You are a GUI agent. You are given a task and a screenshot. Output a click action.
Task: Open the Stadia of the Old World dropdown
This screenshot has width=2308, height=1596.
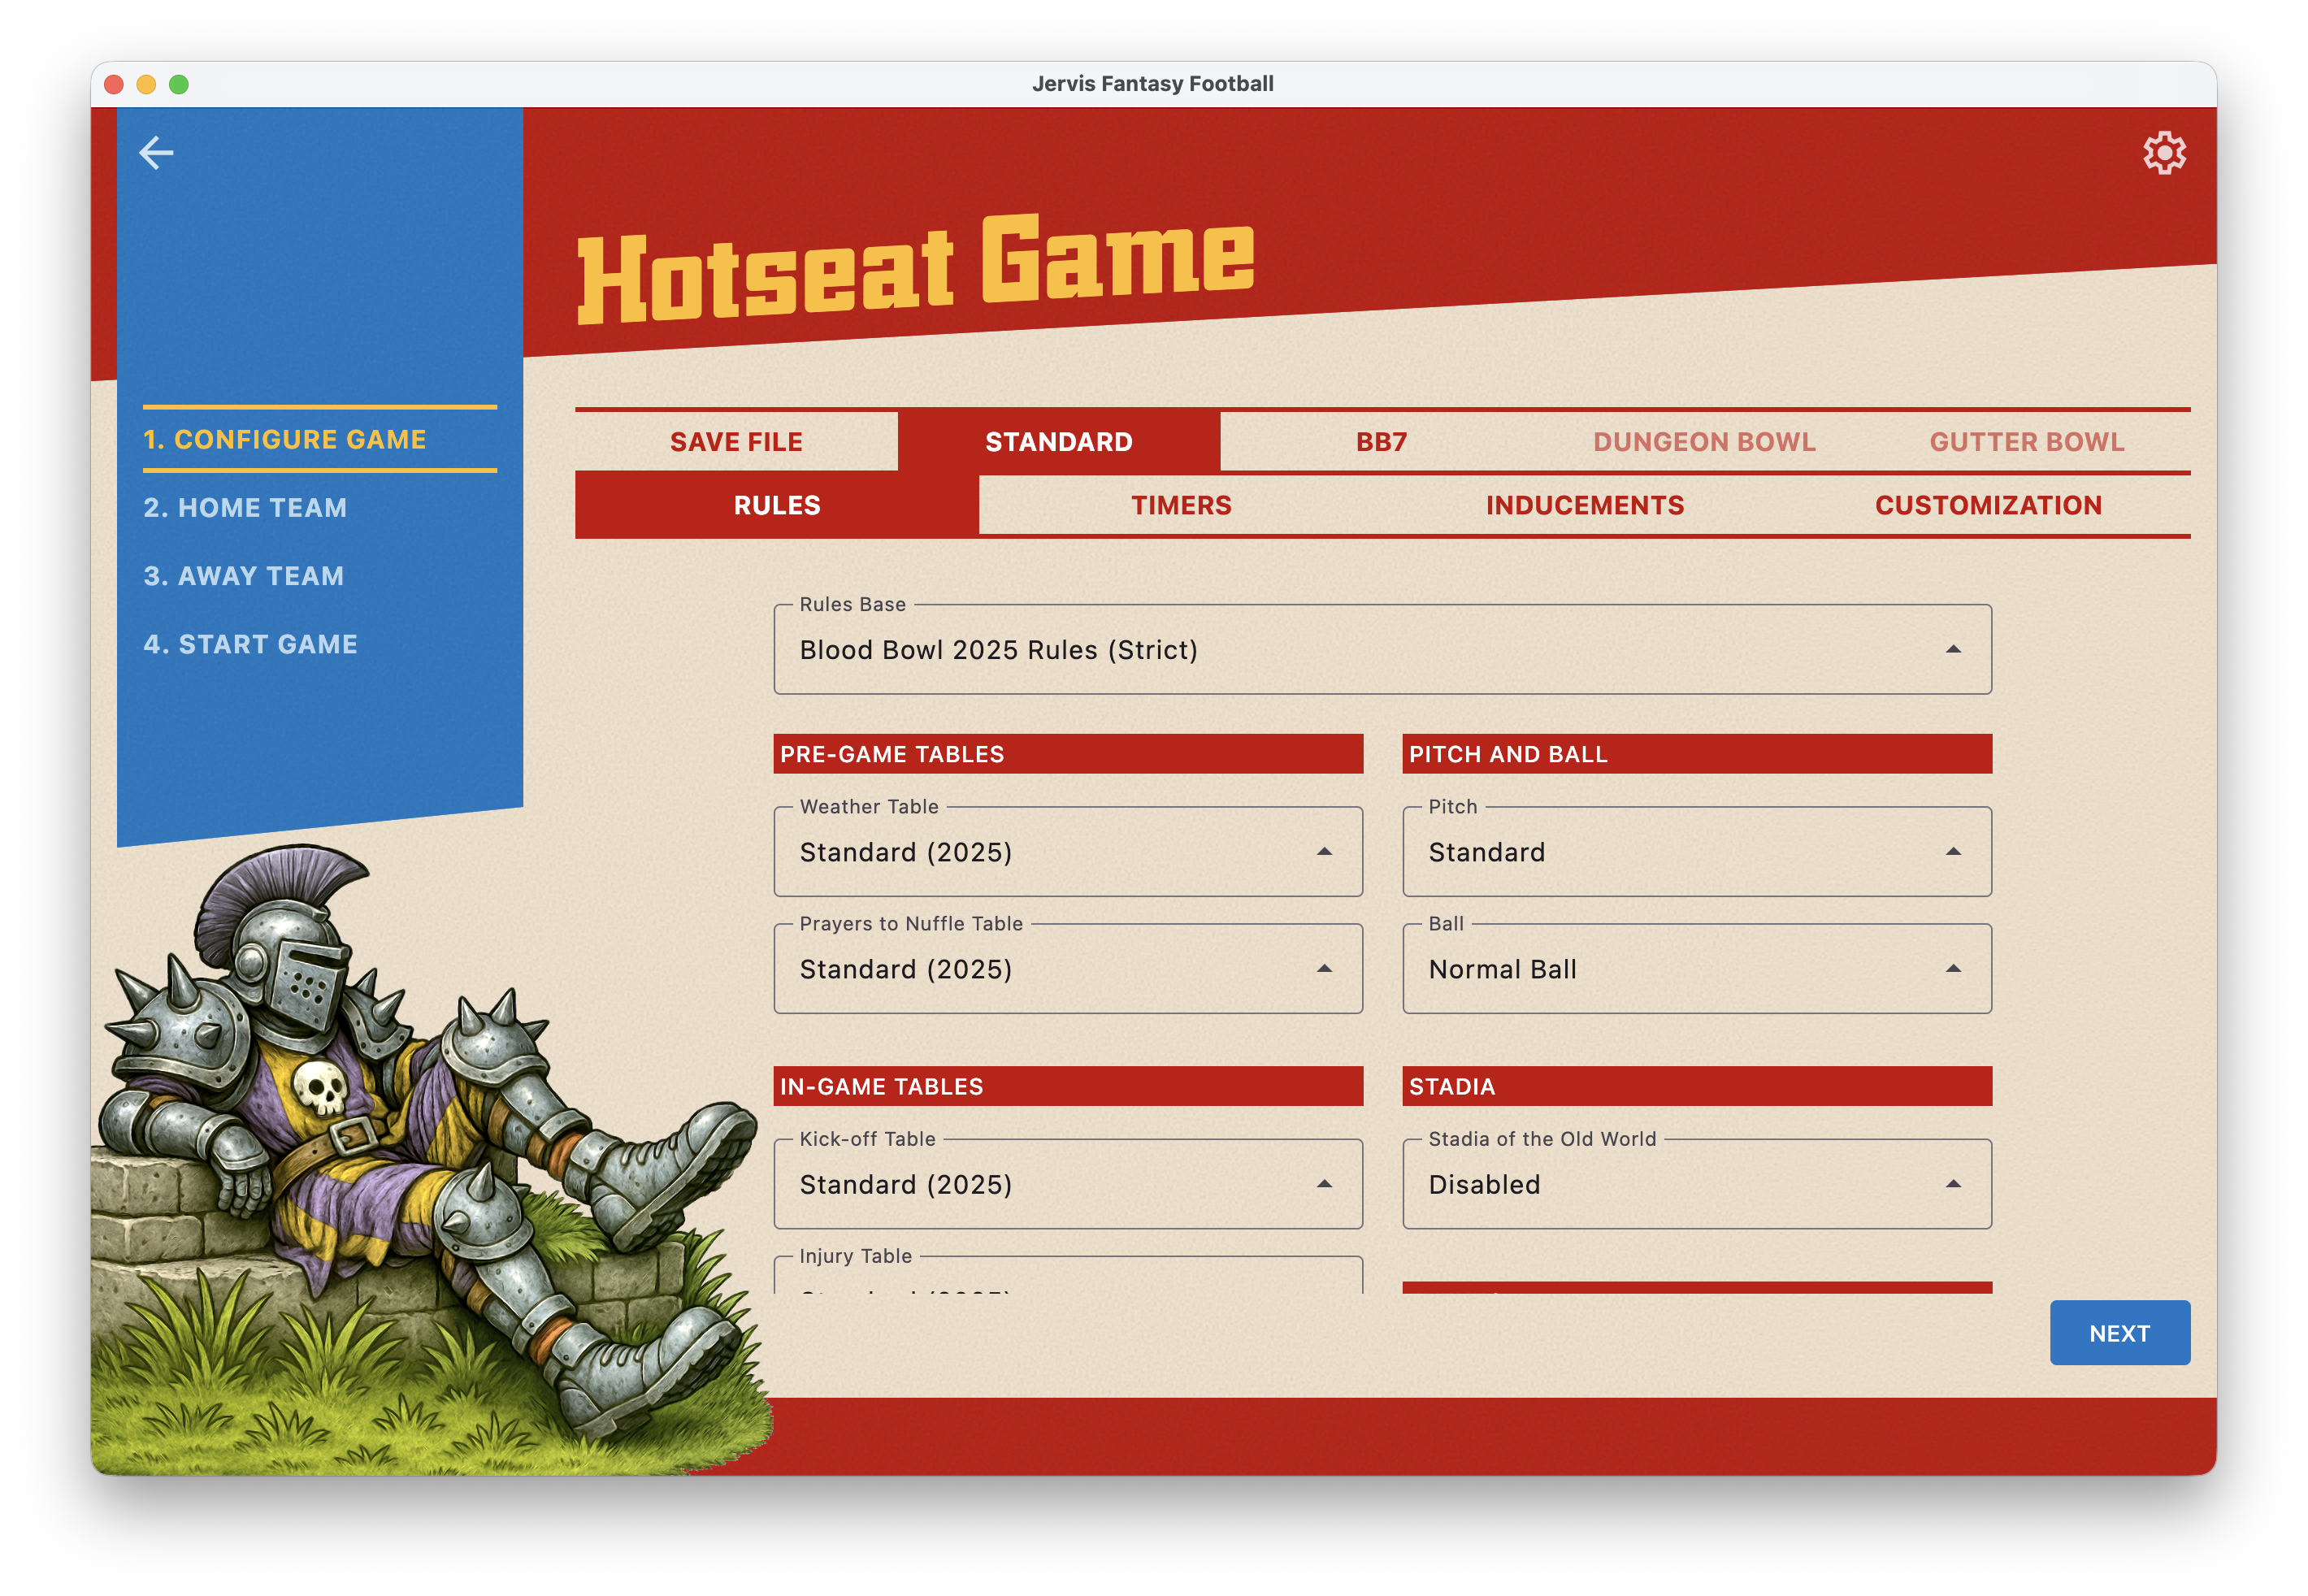[x=1697, y=1183]
